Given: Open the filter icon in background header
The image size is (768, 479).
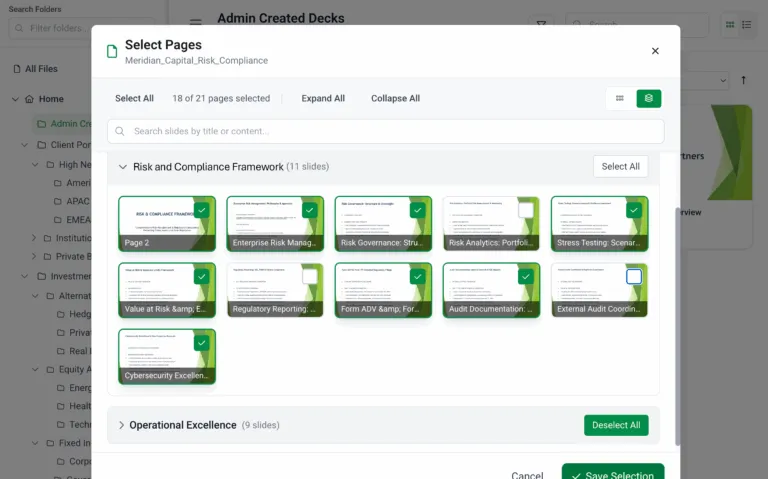Looking at the screenshot, I should (x=541, y=24).
